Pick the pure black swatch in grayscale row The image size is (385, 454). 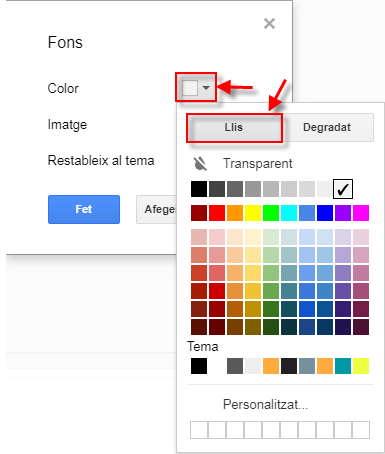click(x=199, y=189)
